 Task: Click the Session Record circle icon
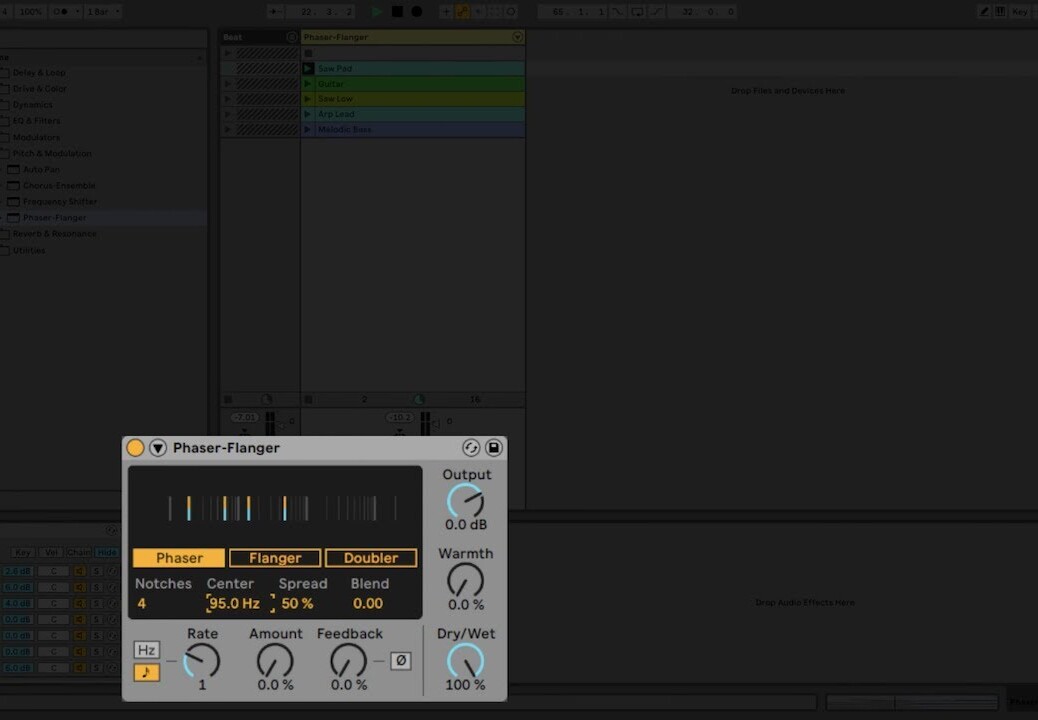click(x=511, y=11)
